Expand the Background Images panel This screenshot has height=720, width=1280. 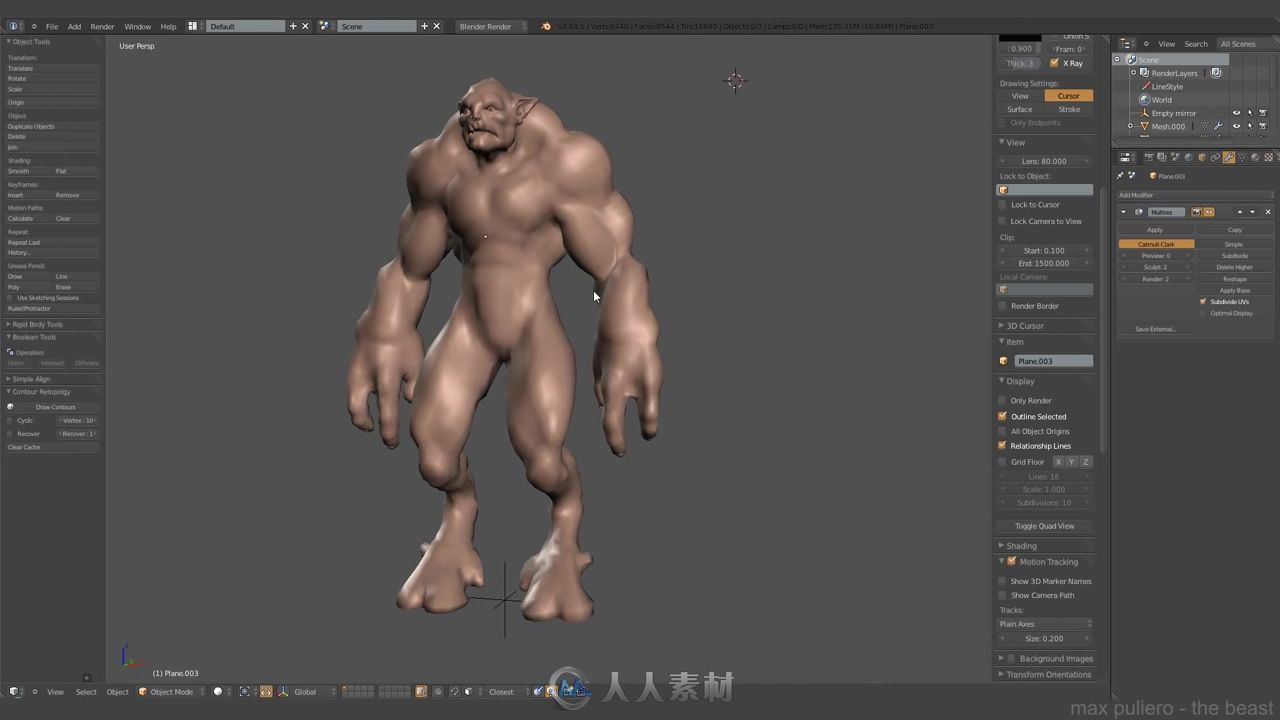(x=1002, y=658)
